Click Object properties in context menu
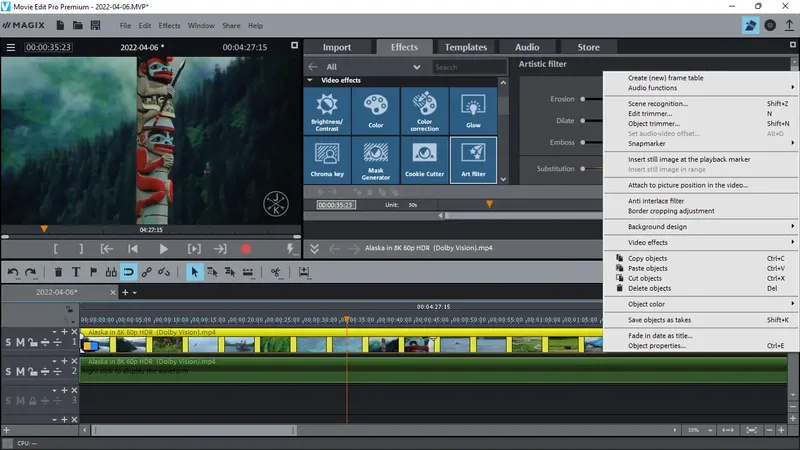The image size is (800, 450). click(x=656, y=346)
